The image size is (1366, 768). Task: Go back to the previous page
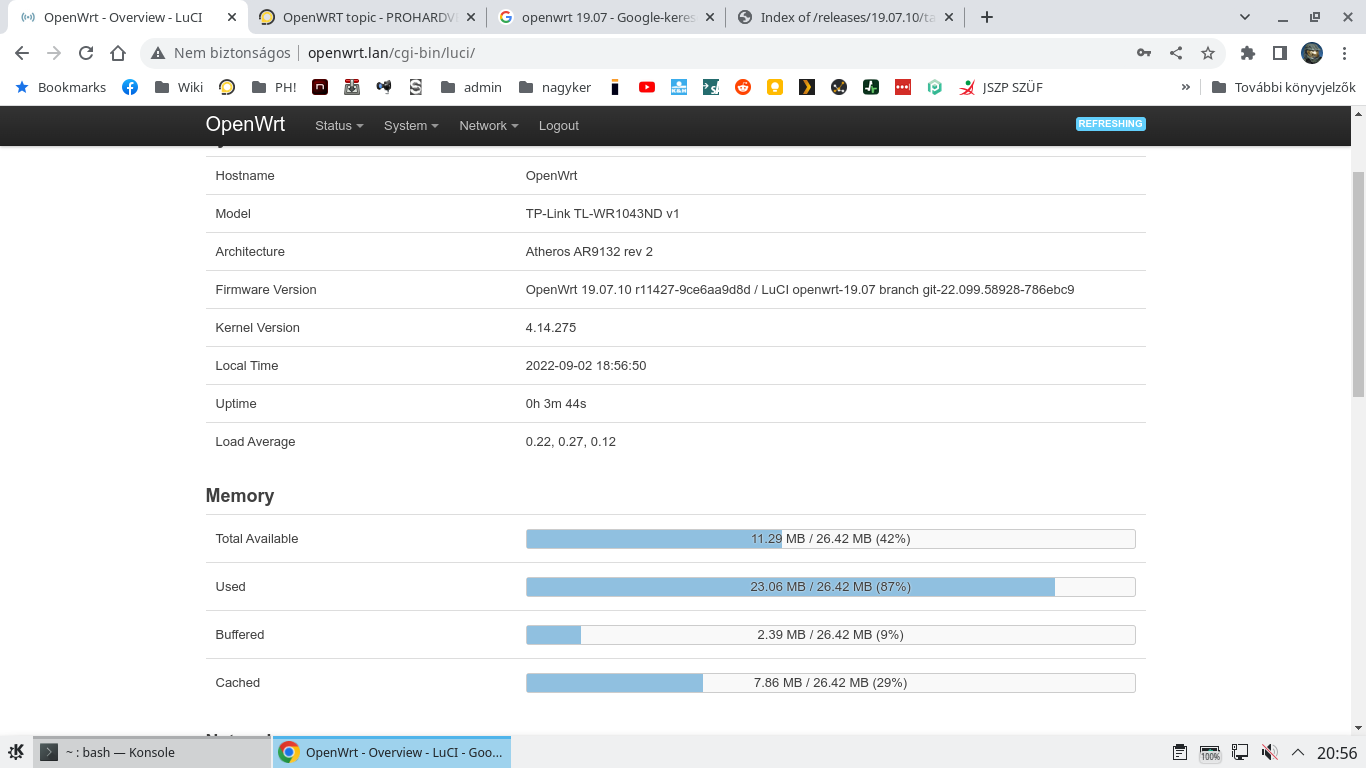pyautogui.click(x=22, y=53)
